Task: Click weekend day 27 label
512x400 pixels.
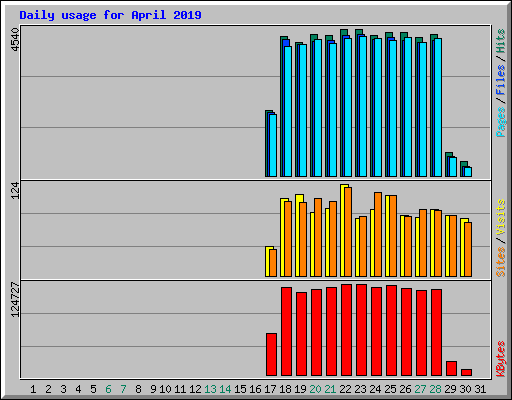Action: [420, 389]
